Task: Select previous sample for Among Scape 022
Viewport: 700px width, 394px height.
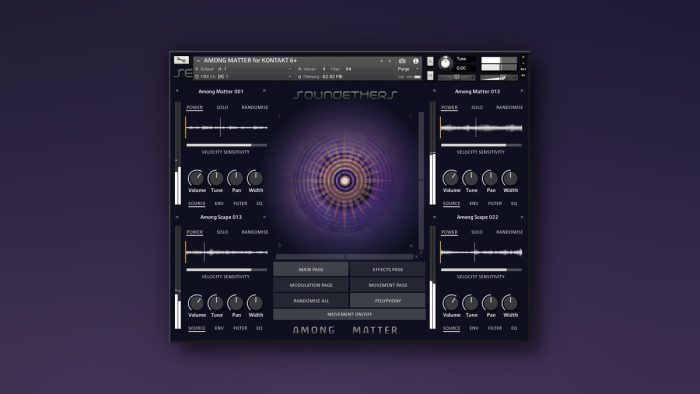Action: point(434,217)
